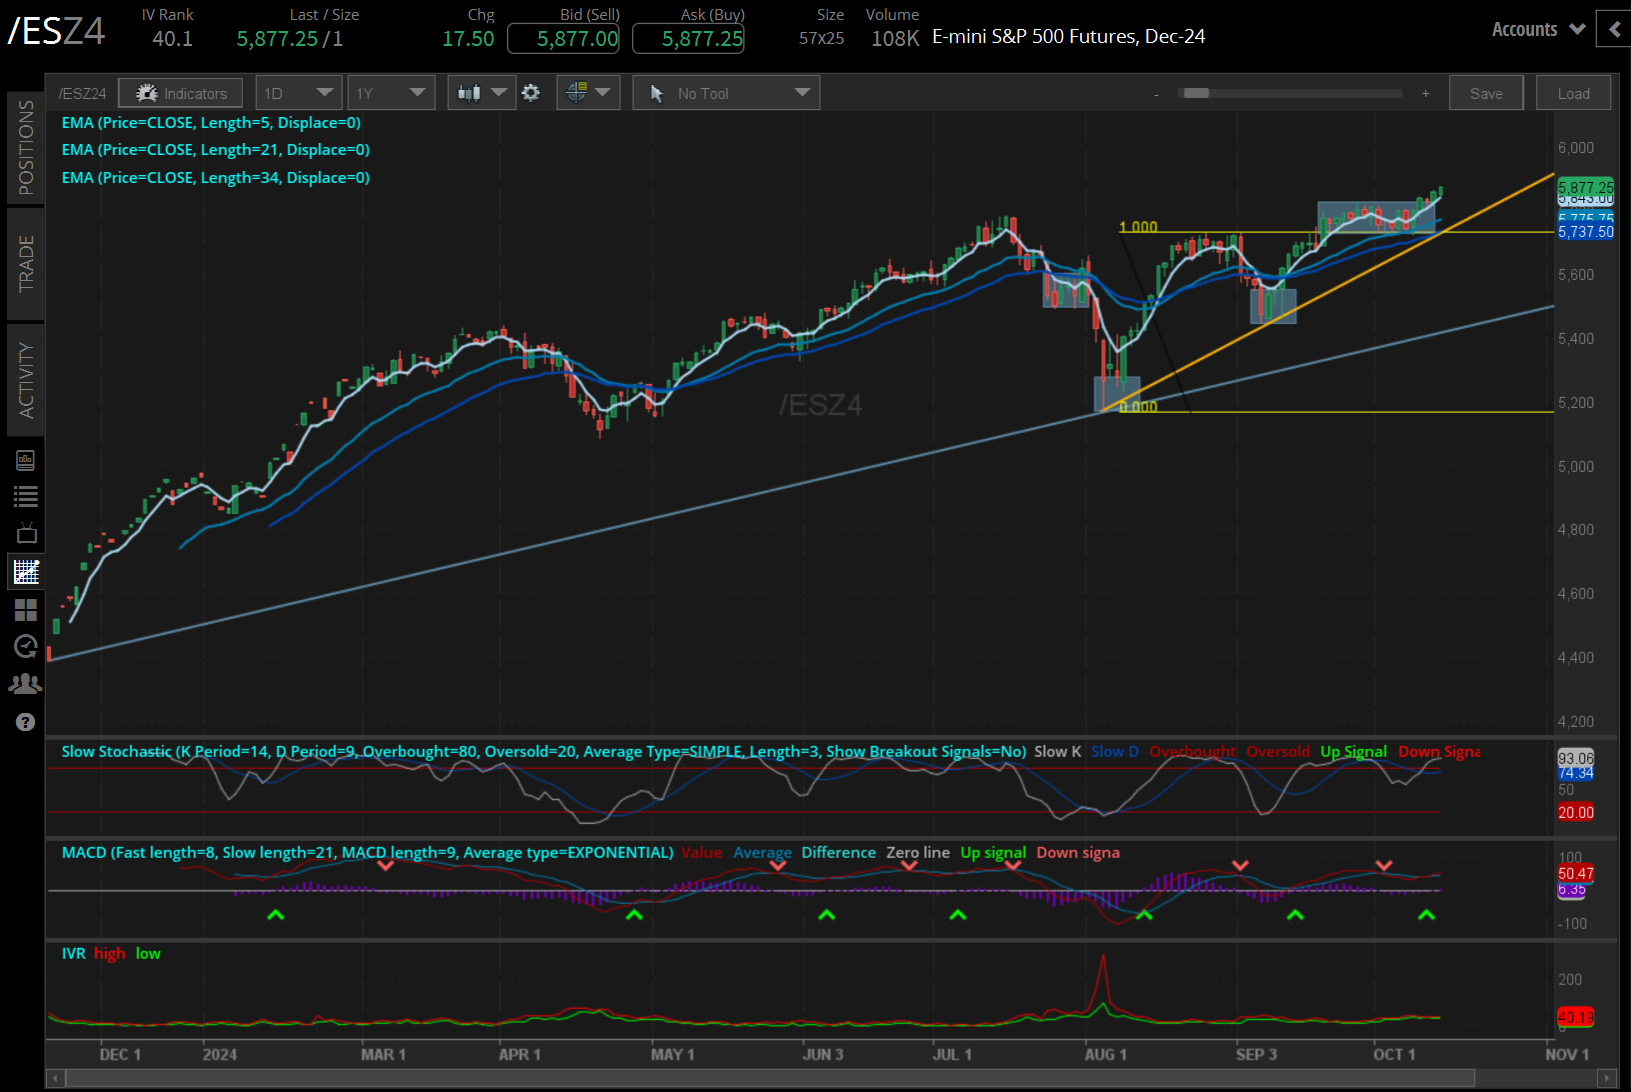The height and width of the screenshot is (1092, 1631).
Task: Open the Accounts dropdown
Action: click(x=1536, y=29)
